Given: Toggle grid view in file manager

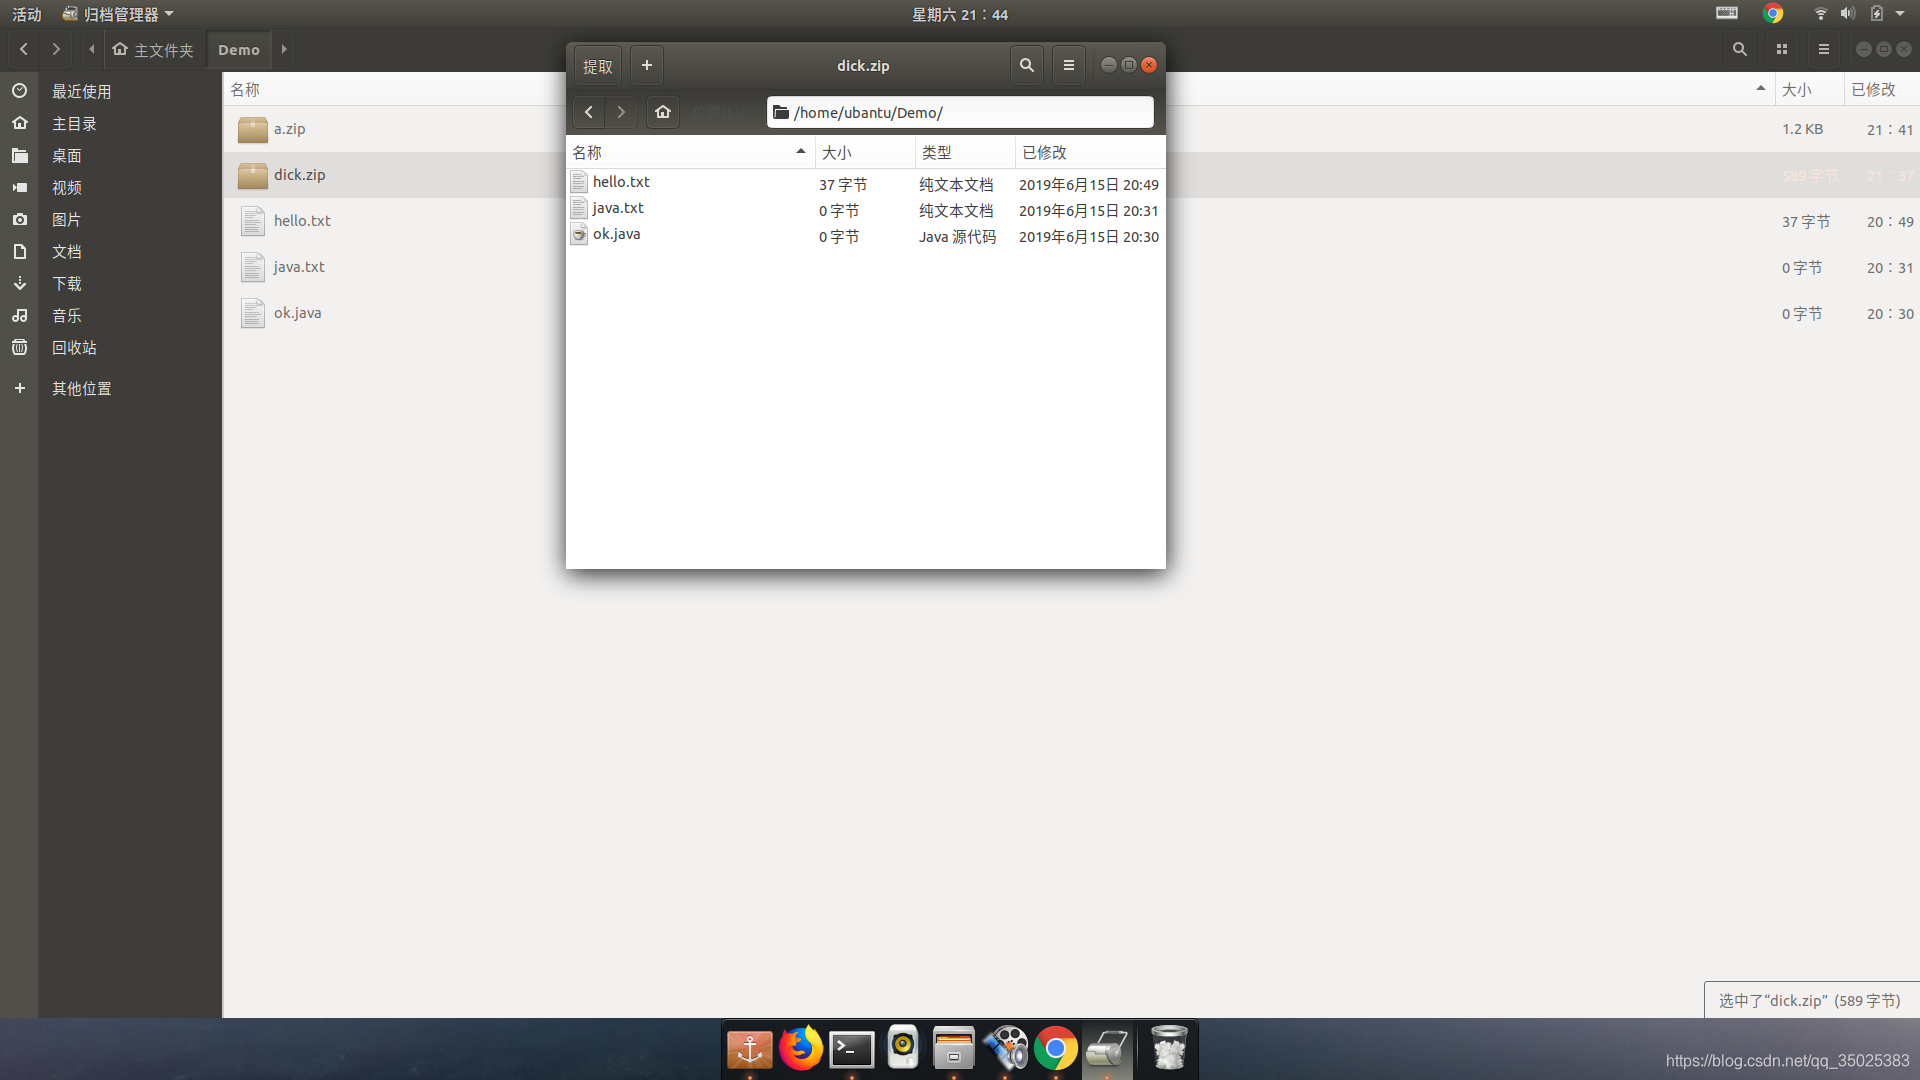Looking at the screenshot, I should tap(1781, 49).
